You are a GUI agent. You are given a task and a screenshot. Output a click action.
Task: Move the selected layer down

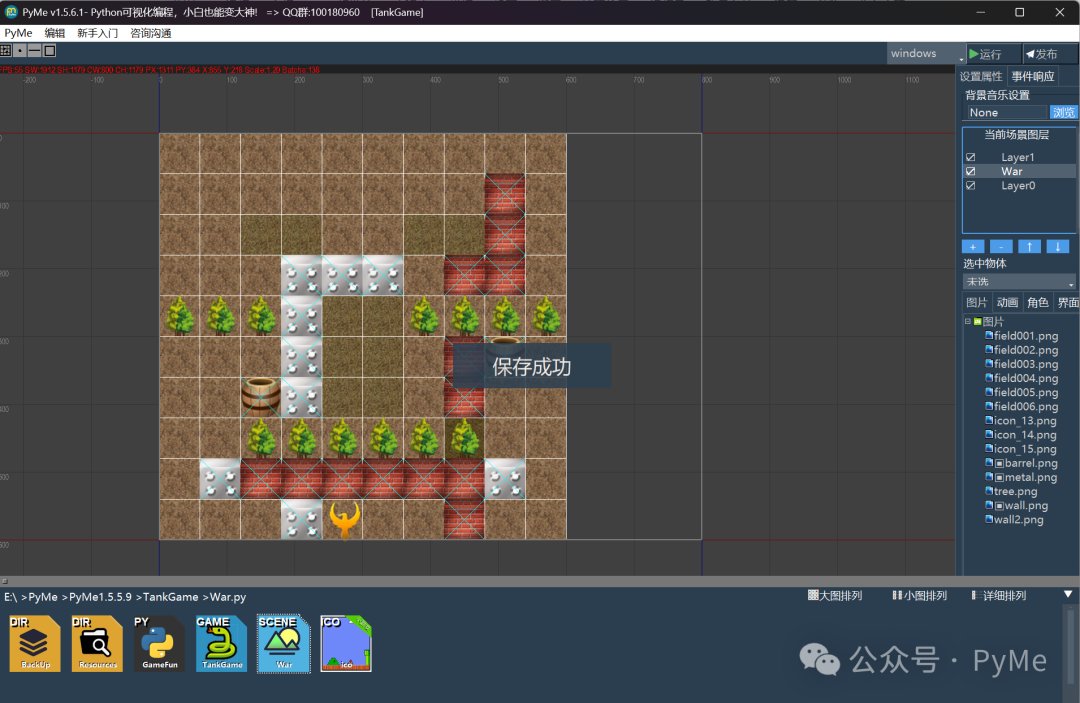pos(1057,246)
